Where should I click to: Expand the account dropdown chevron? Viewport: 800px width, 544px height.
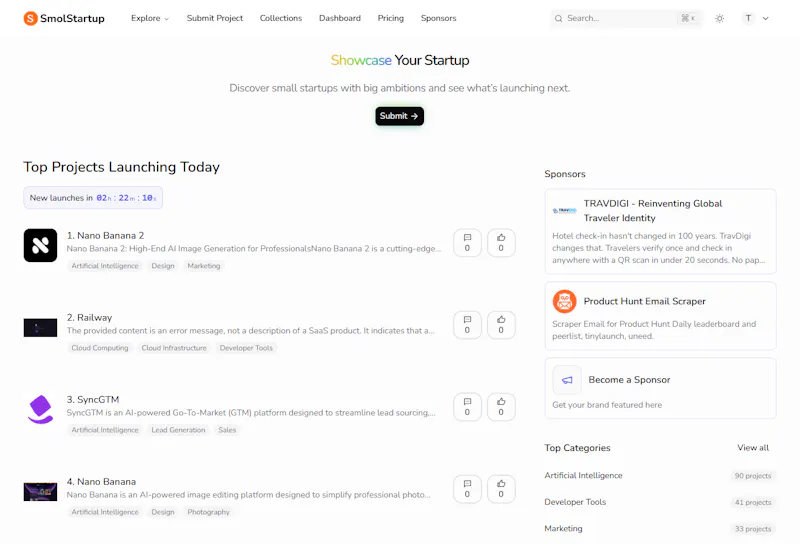(765, 18)
